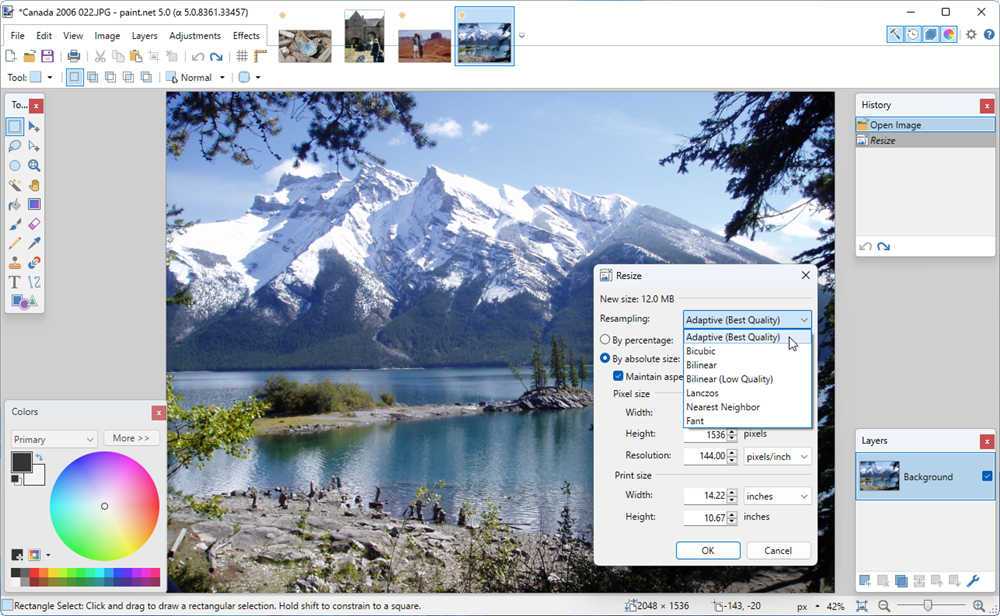
Task: Uncheck the Maintain aspect ratio checkbox
Action: 618,376
